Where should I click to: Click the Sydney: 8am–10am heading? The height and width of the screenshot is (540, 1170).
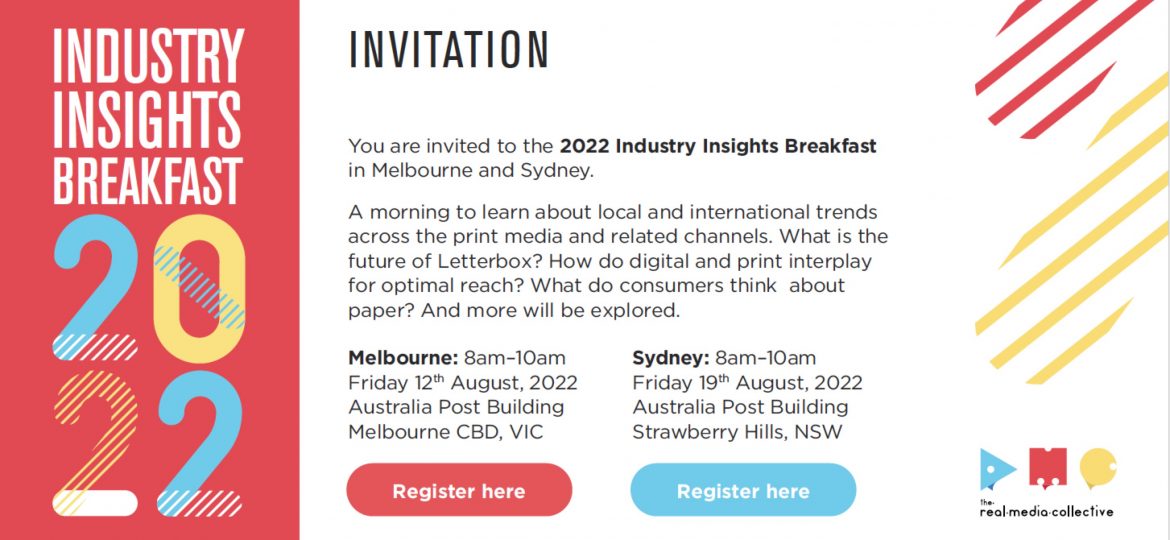[724, 357]
